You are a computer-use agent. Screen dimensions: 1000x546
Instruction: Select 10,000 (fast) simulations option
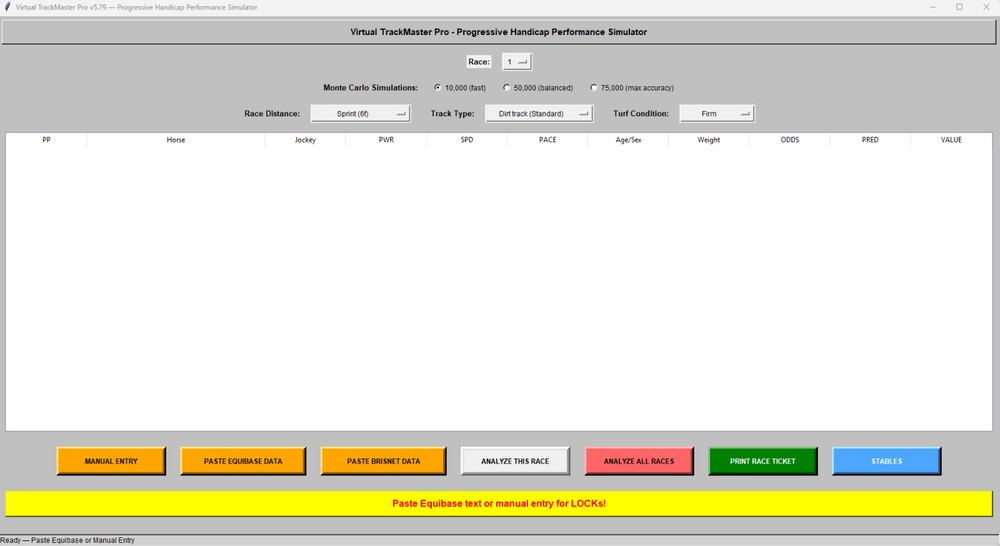pyautogui.click(x=438, y=88)
